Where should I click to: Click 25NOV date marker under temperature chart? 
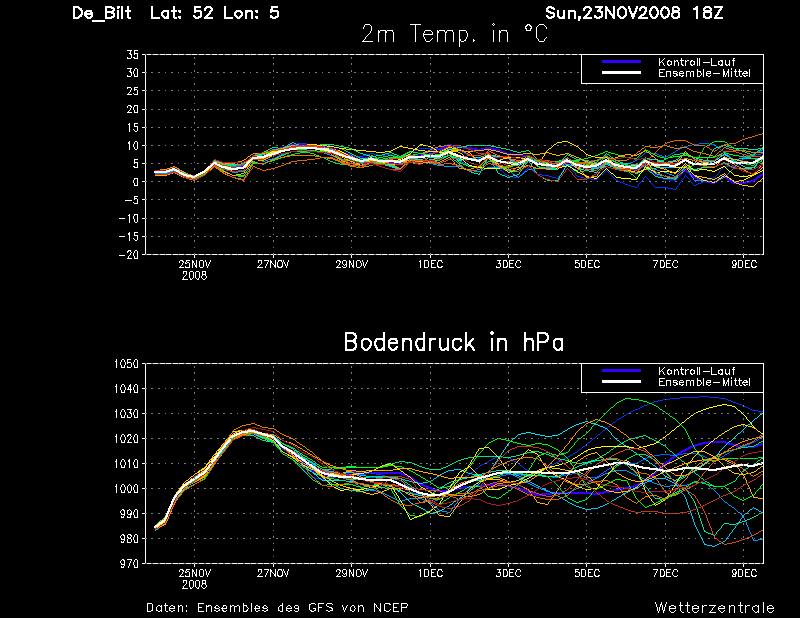tap(195, 265)
